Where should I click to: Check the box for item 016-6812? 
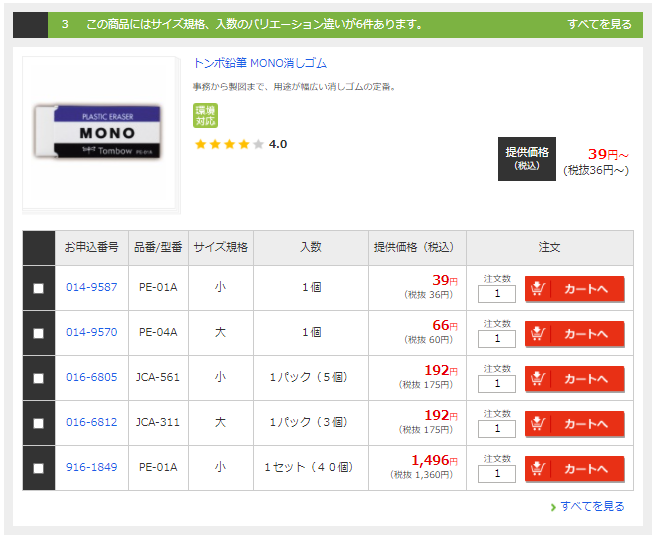tap(38, 423)
